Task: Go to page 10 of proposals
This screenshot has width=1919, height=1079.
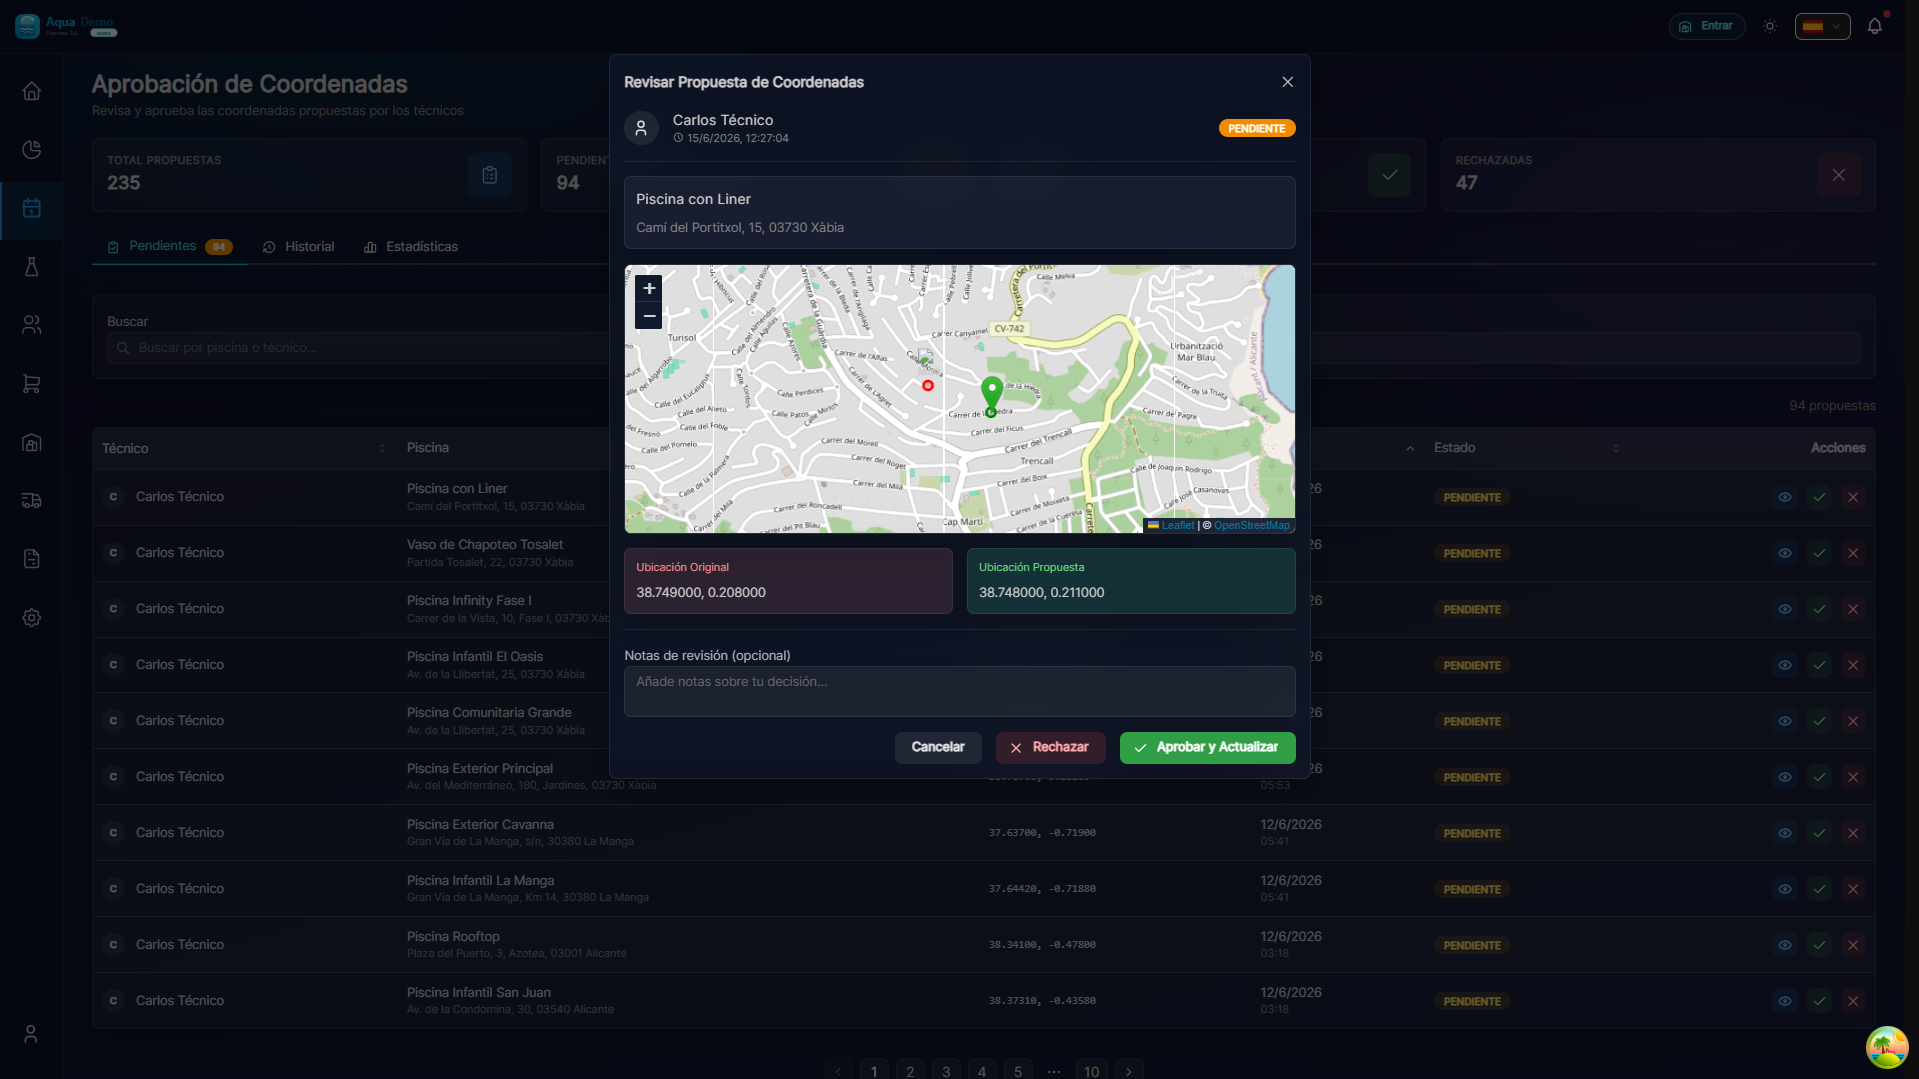Action: click(1091, 1071)
